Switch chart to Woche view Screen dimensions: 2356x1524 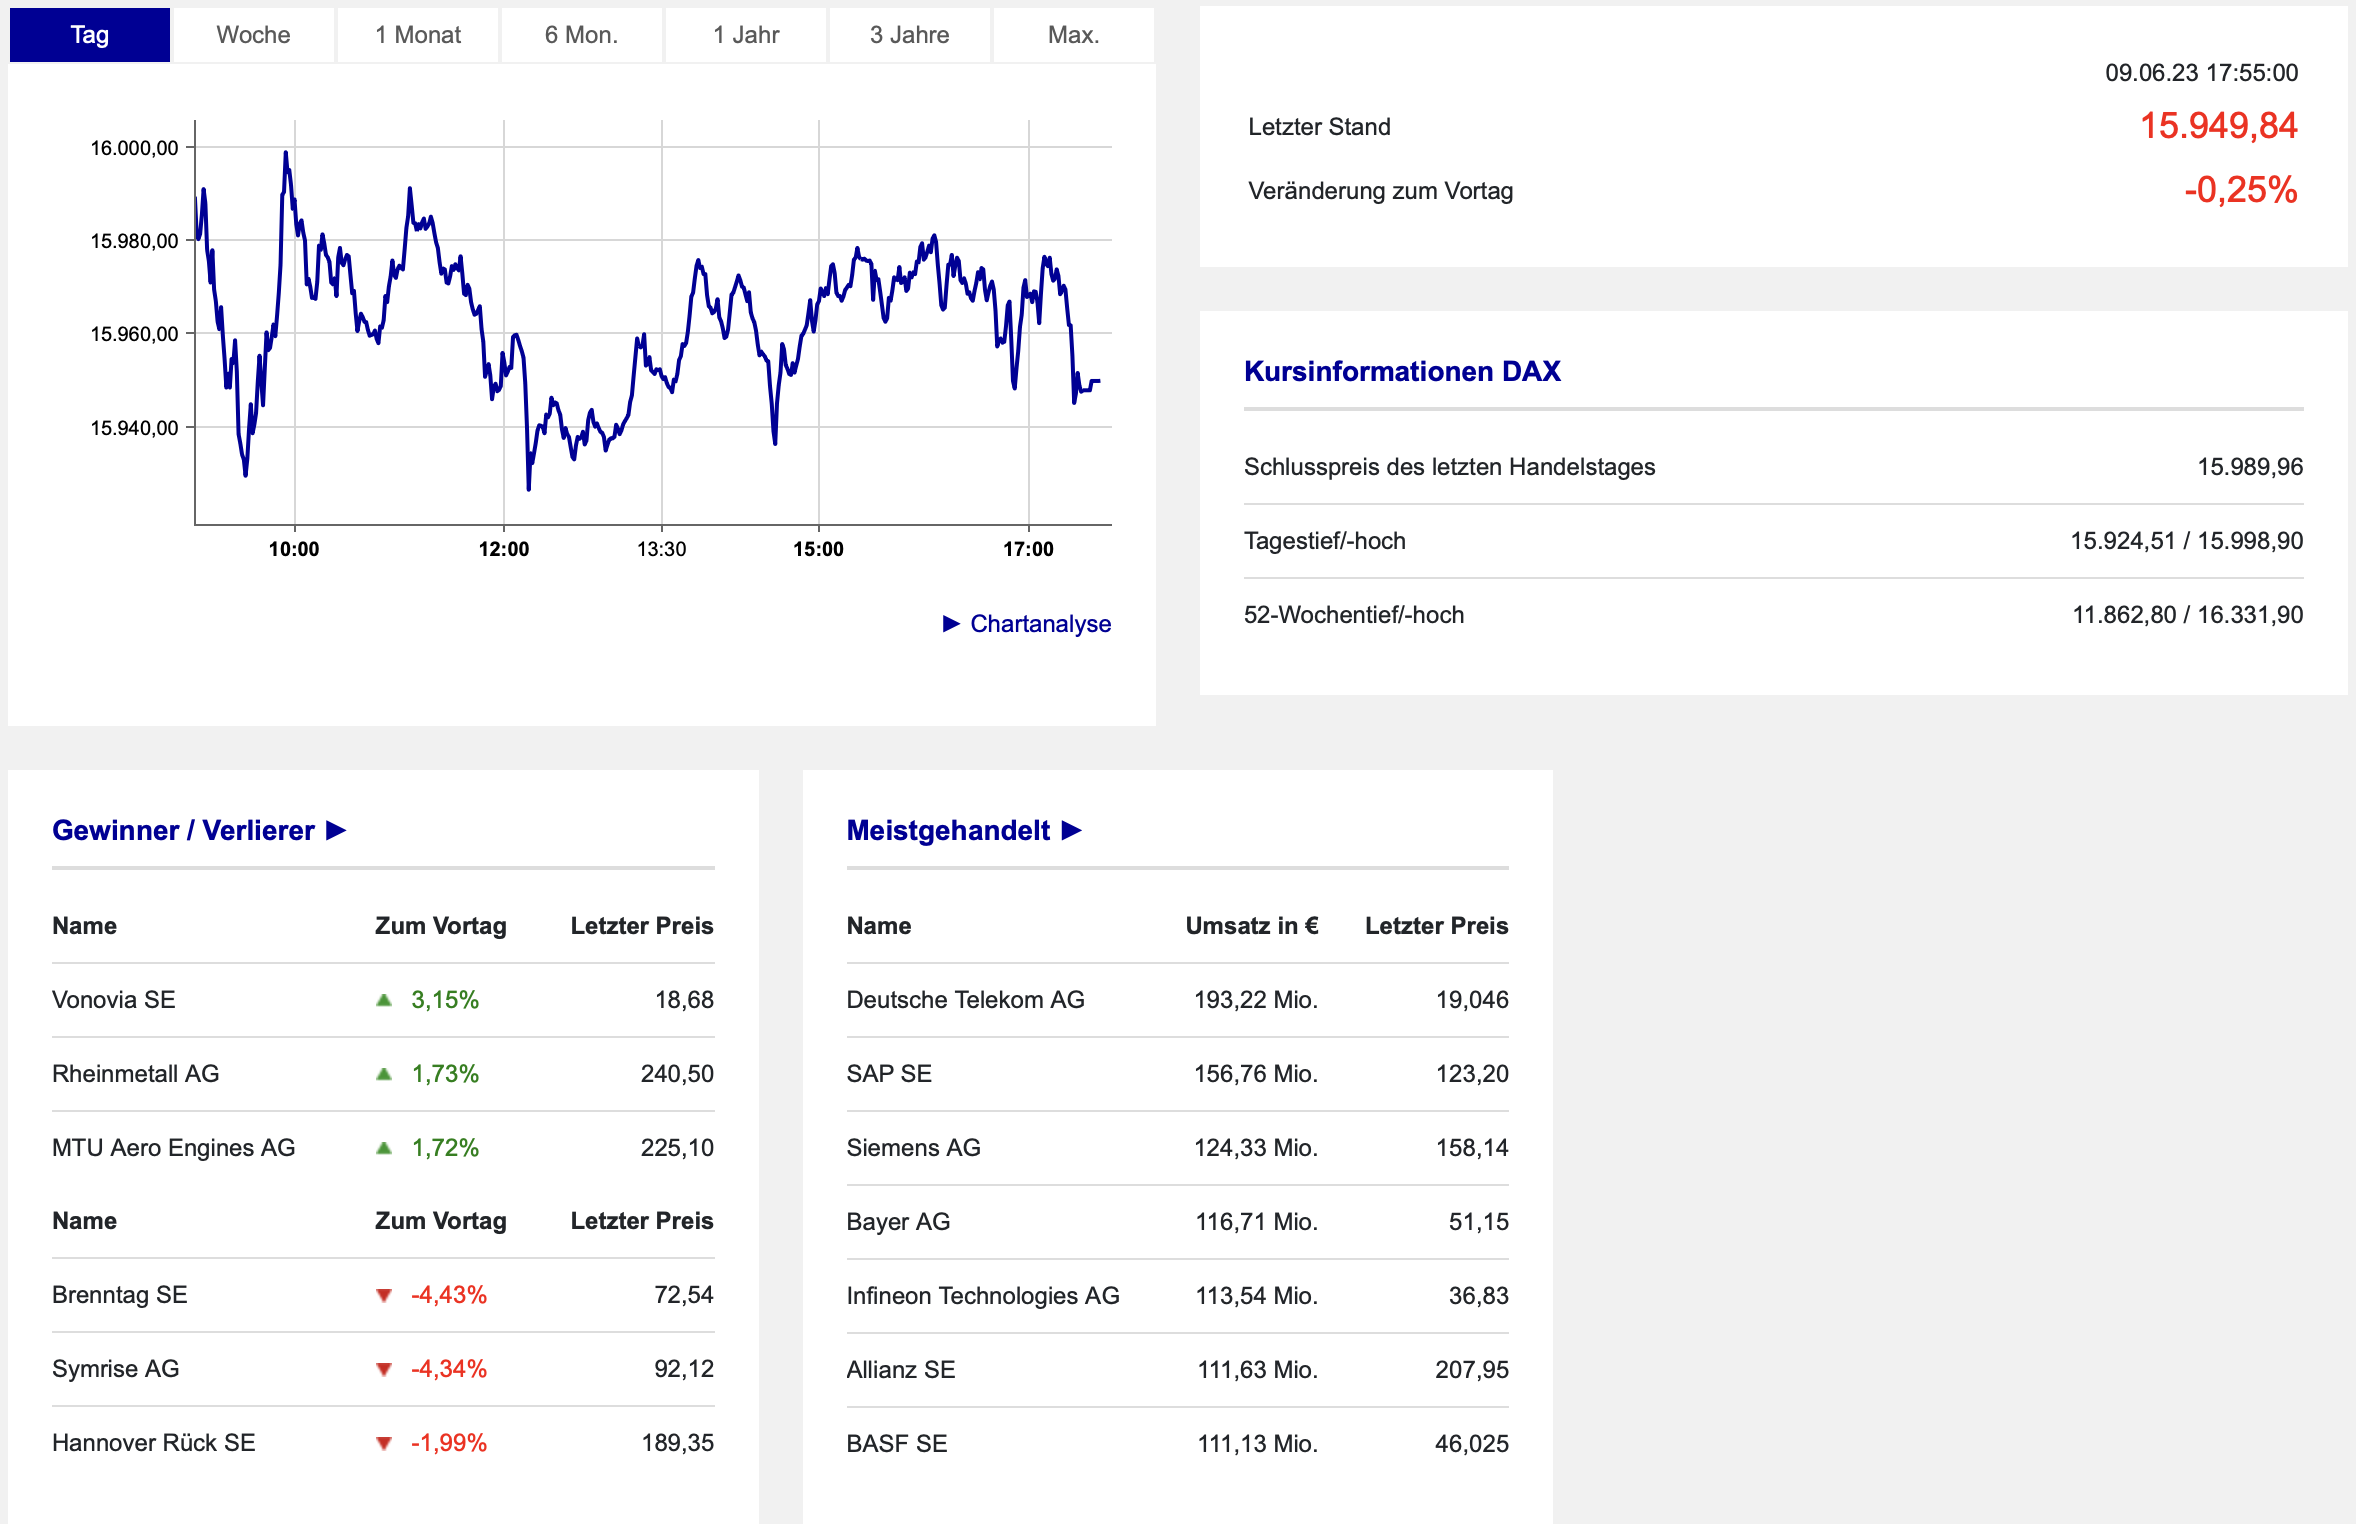[253, 35]
